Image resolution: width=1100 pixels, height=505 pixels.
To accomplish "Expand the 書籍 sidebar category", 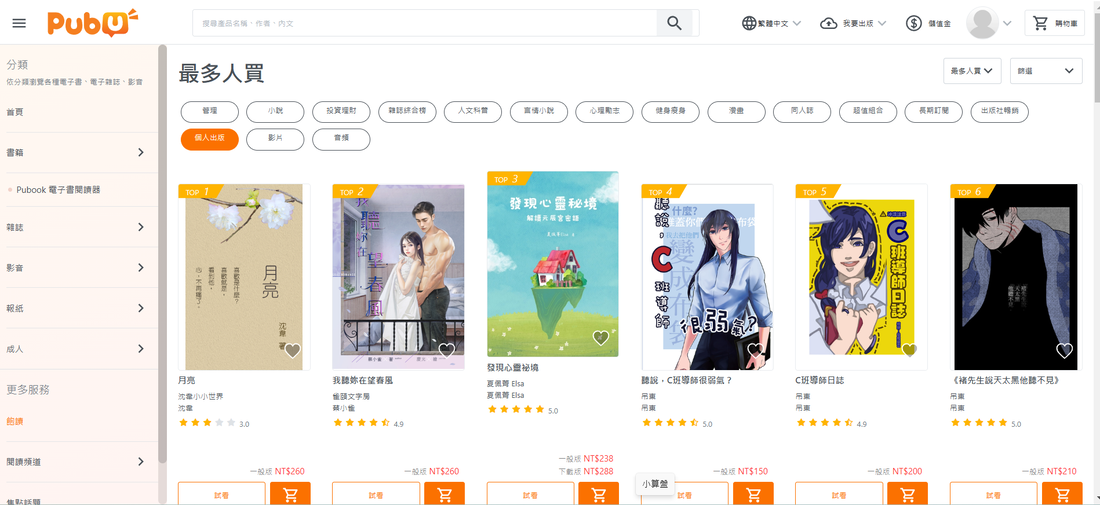I will point(140,152).
